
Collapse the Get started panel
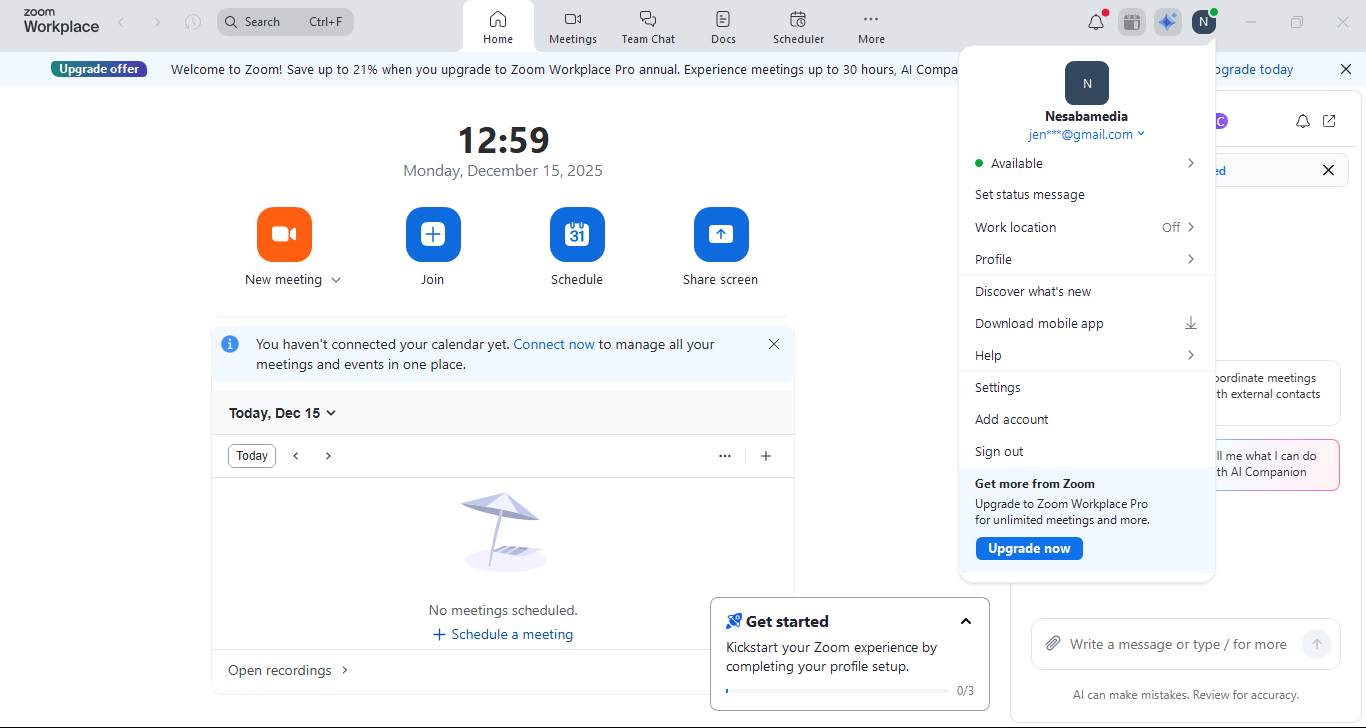tap(965, 622)
